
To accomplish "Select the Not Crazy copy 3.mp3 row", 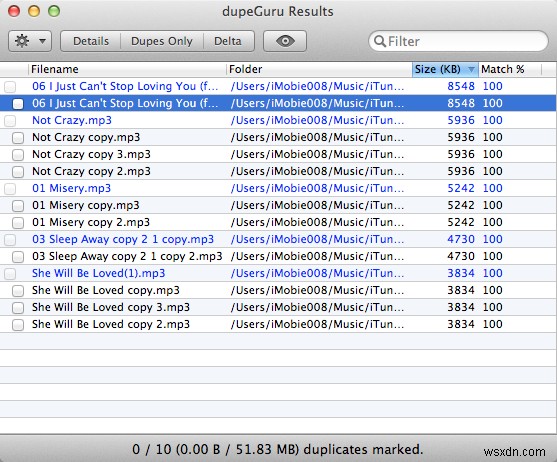I will point(278,154).
